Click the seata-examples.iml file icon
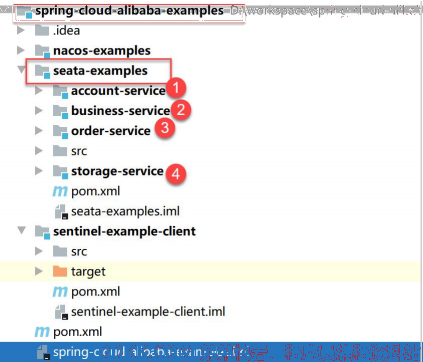This screenshot has height=362, width=423. (x=61, y=211)
